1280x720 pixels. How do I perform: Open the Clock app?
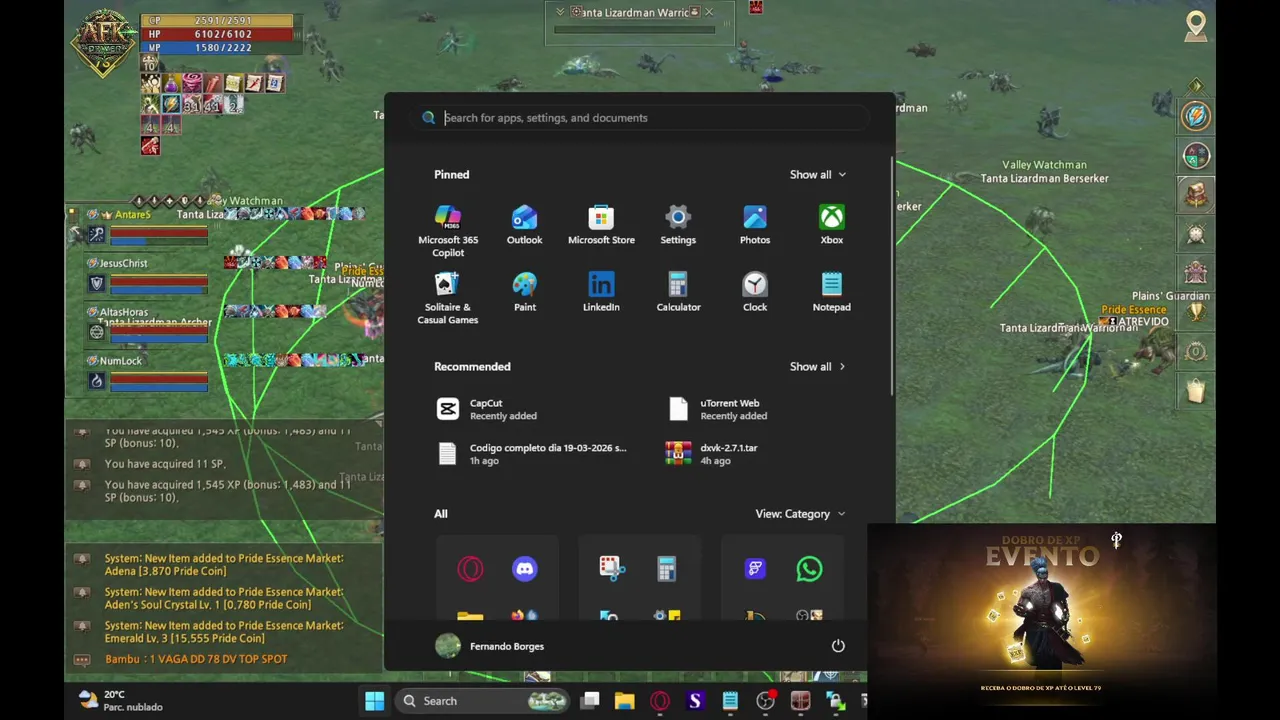(755, 292)
